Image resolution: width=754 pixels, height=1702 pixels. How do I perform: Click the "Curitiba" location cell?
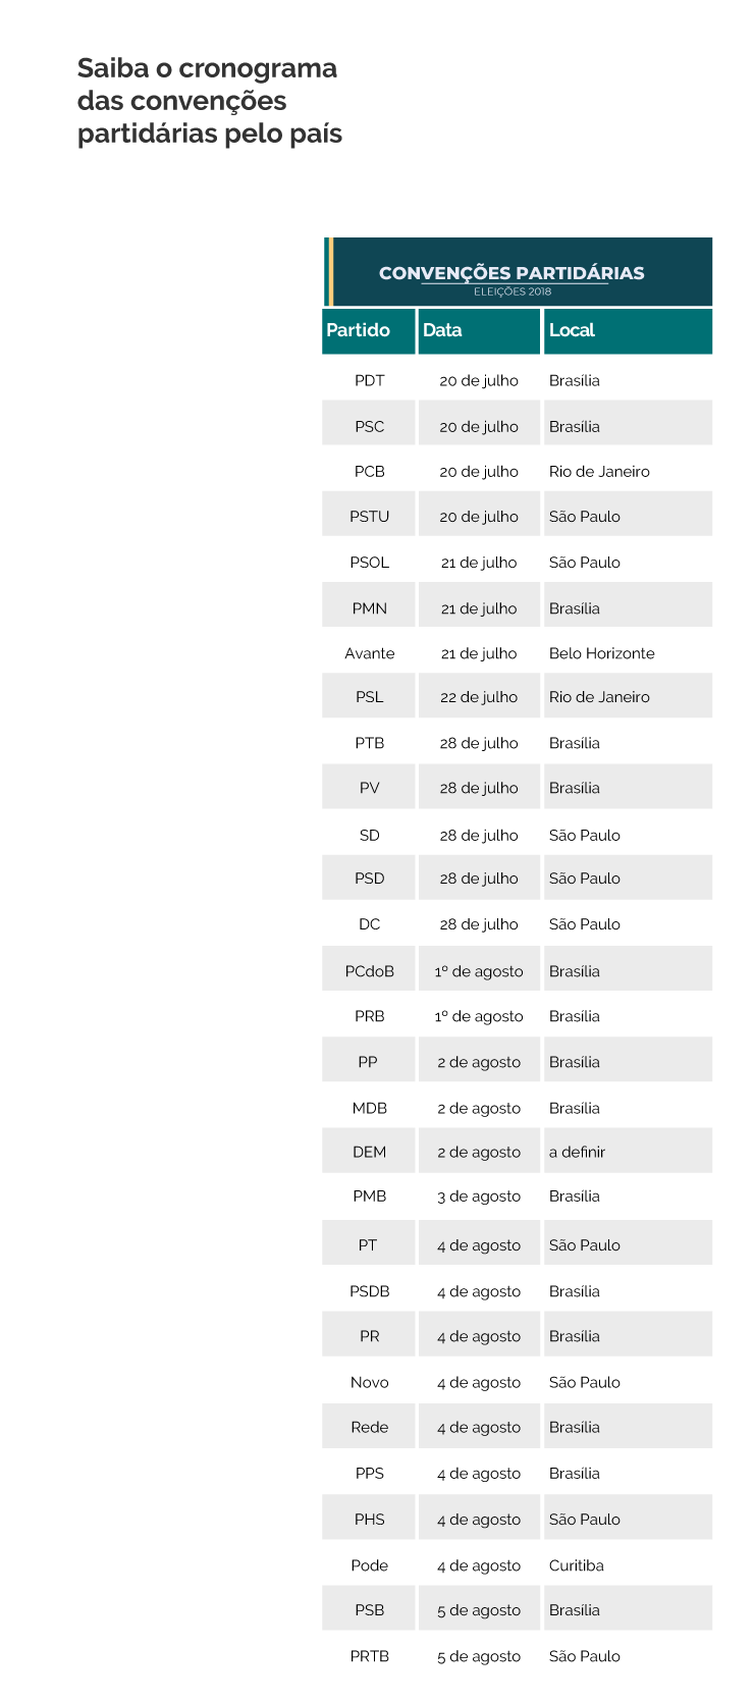pos(576,1565)
